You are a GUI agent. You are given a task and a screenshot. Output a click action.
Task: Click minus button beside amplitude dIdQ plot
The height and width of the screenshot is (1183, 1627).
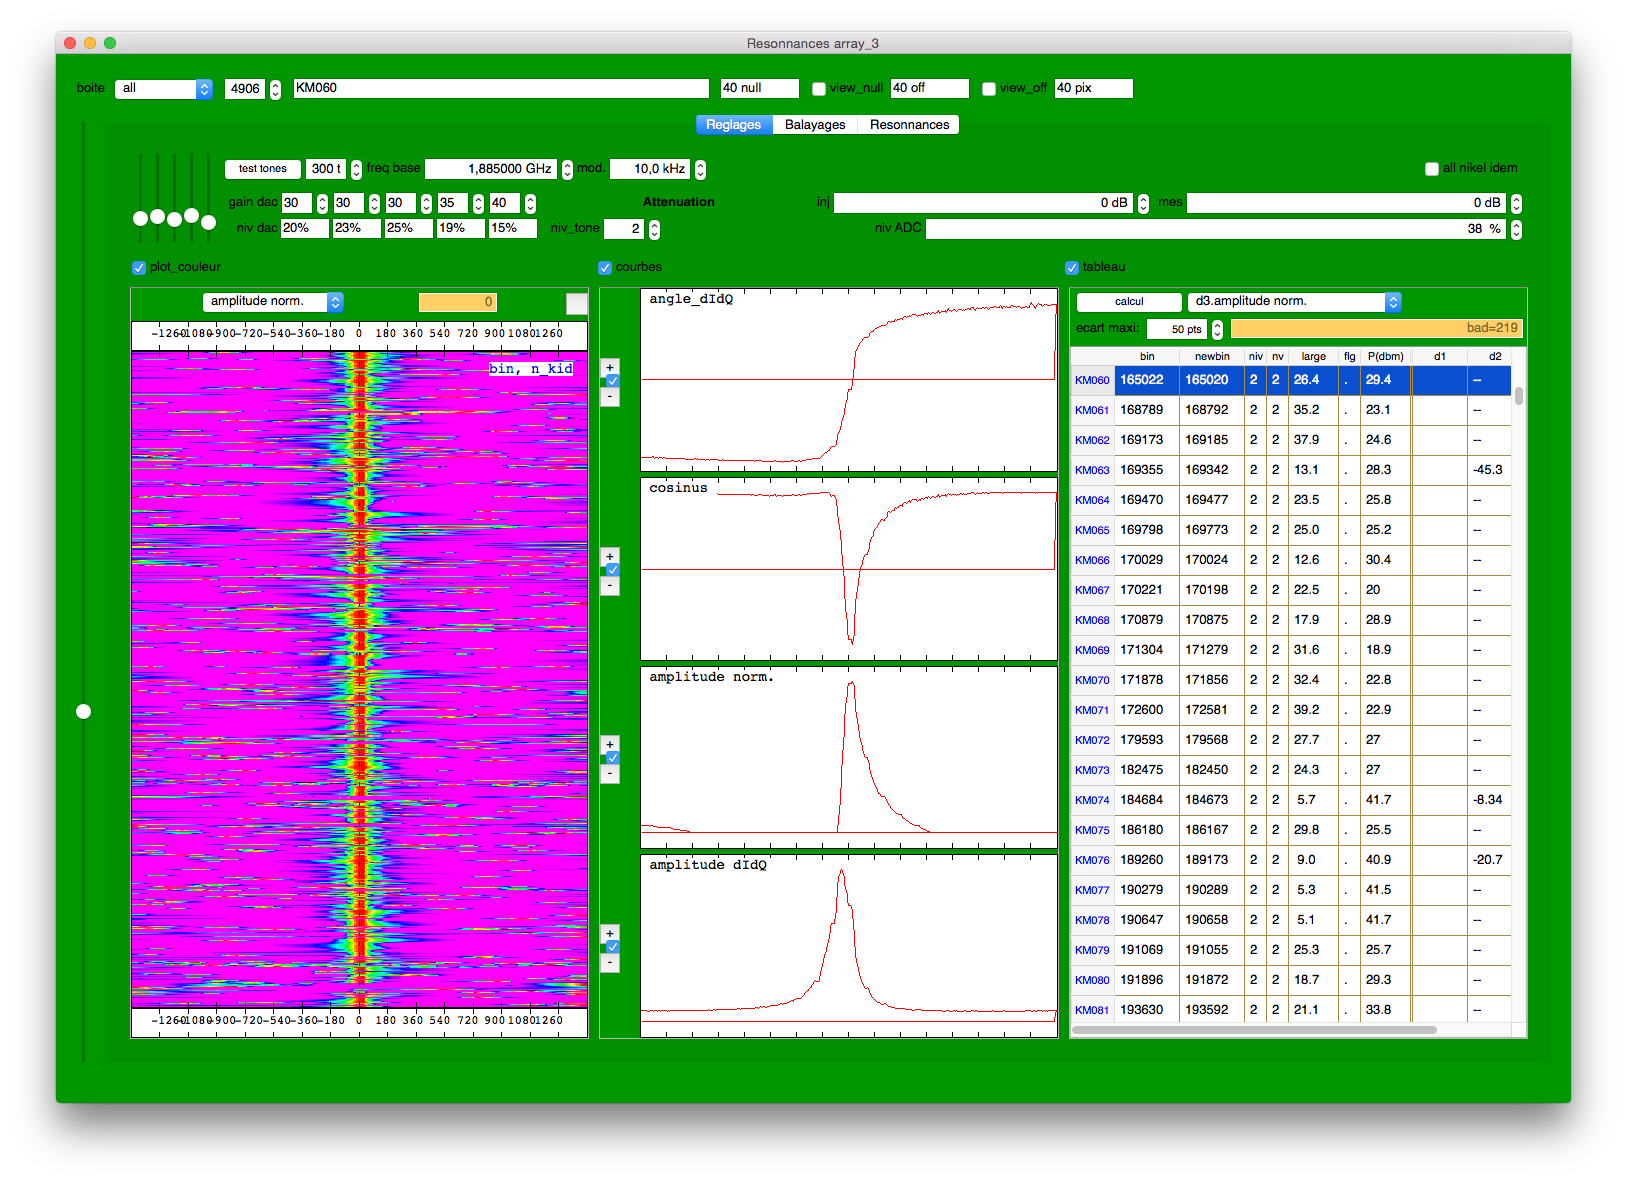(610, 963)
